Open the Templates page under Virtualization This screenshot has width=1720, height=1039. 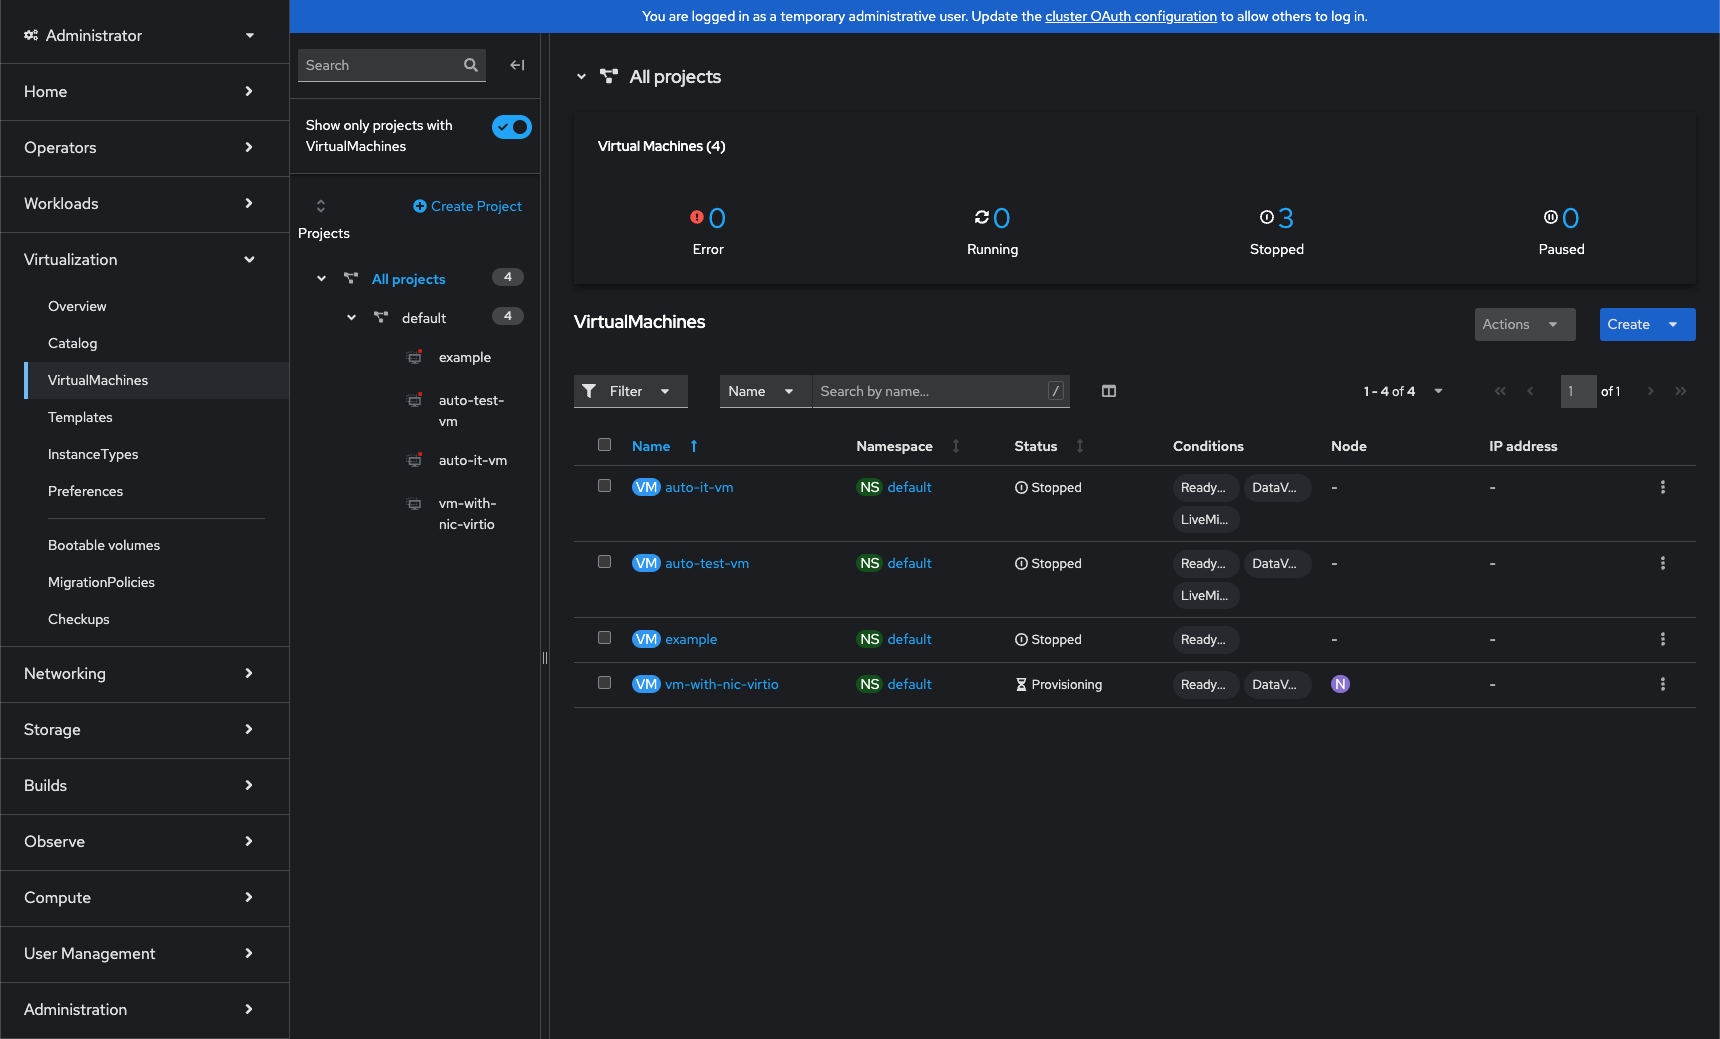click(80, 417)
